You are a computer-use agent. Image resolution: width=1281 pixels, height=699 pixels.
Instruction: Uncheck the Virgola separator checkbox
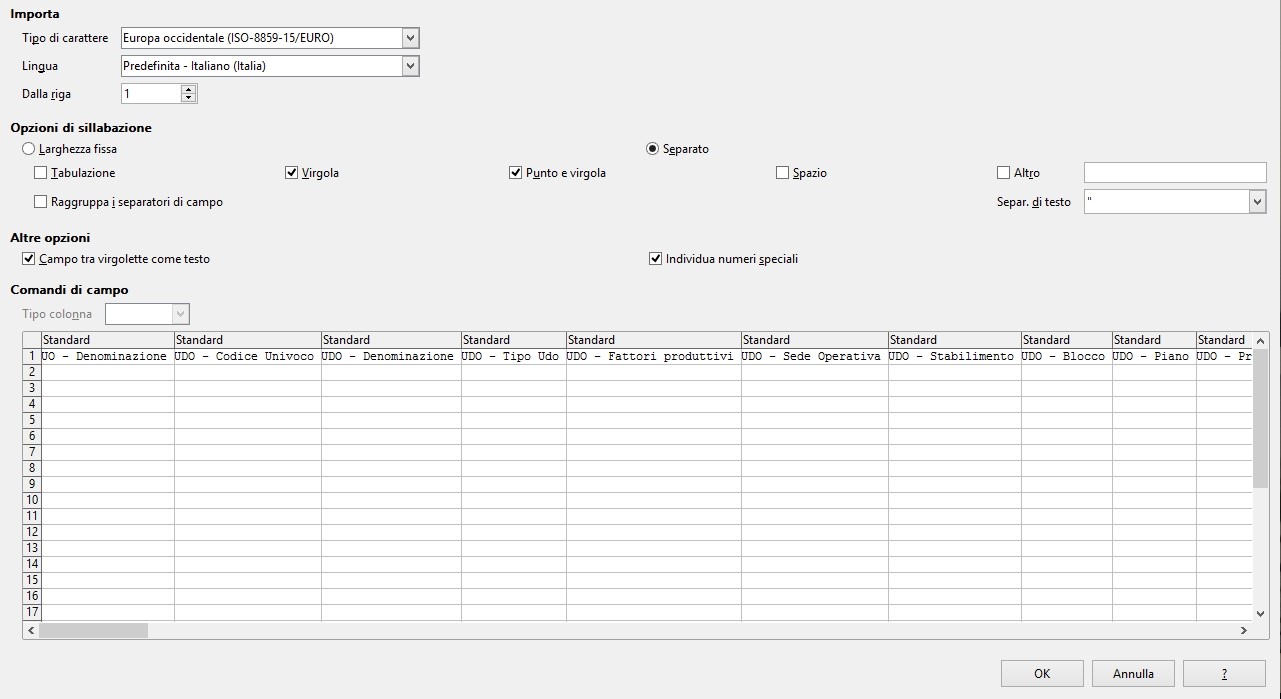293,173
